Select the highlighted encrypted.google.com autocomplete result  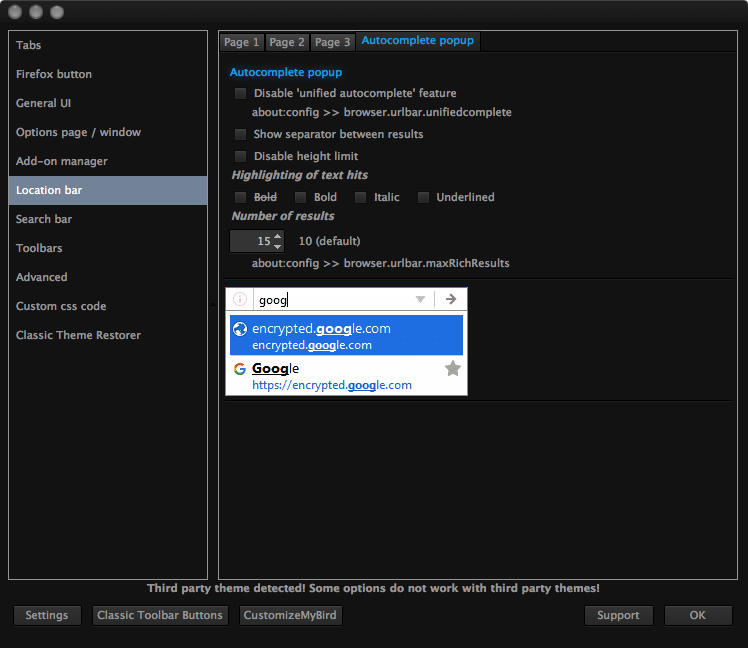346,335
